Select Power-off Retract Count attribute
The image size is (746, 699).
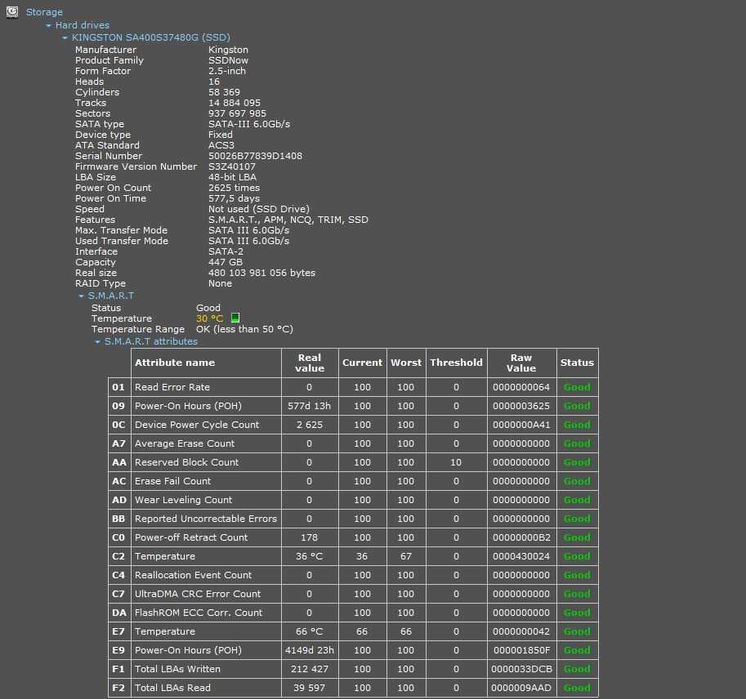[191, 538]
